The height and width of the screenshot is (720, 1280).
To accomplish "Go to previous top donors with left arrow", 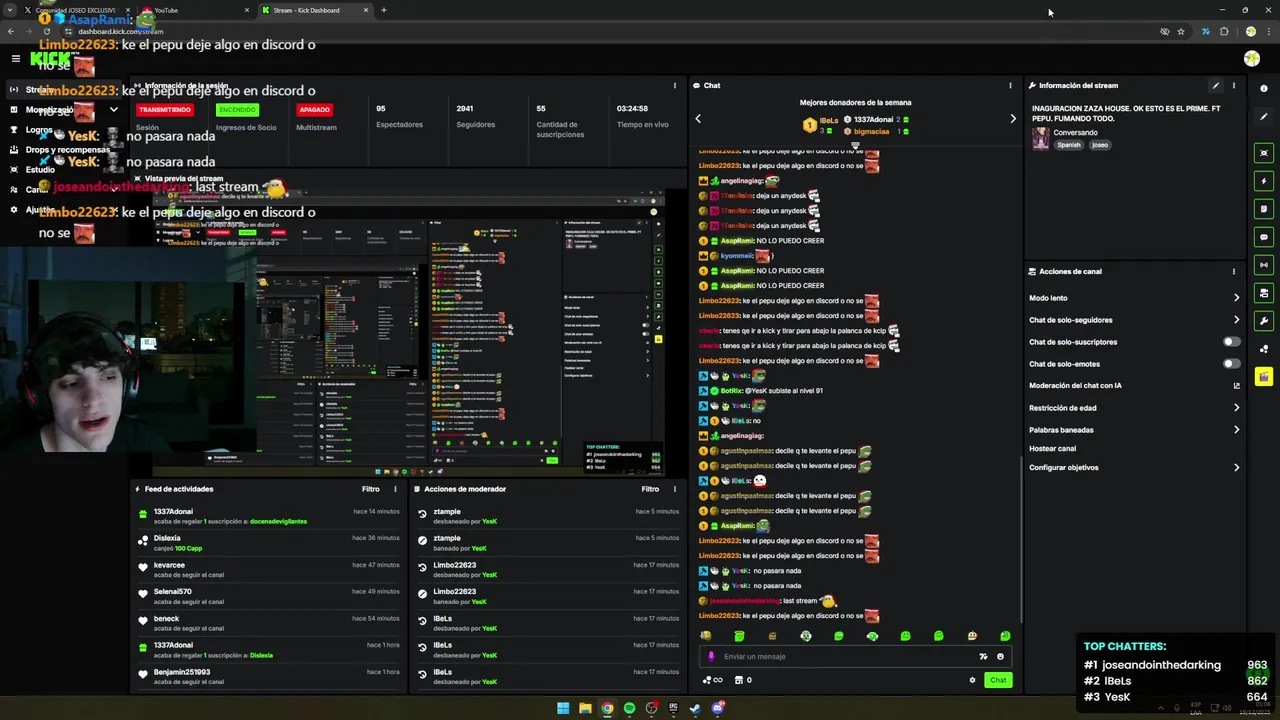I will coord(698,119).
